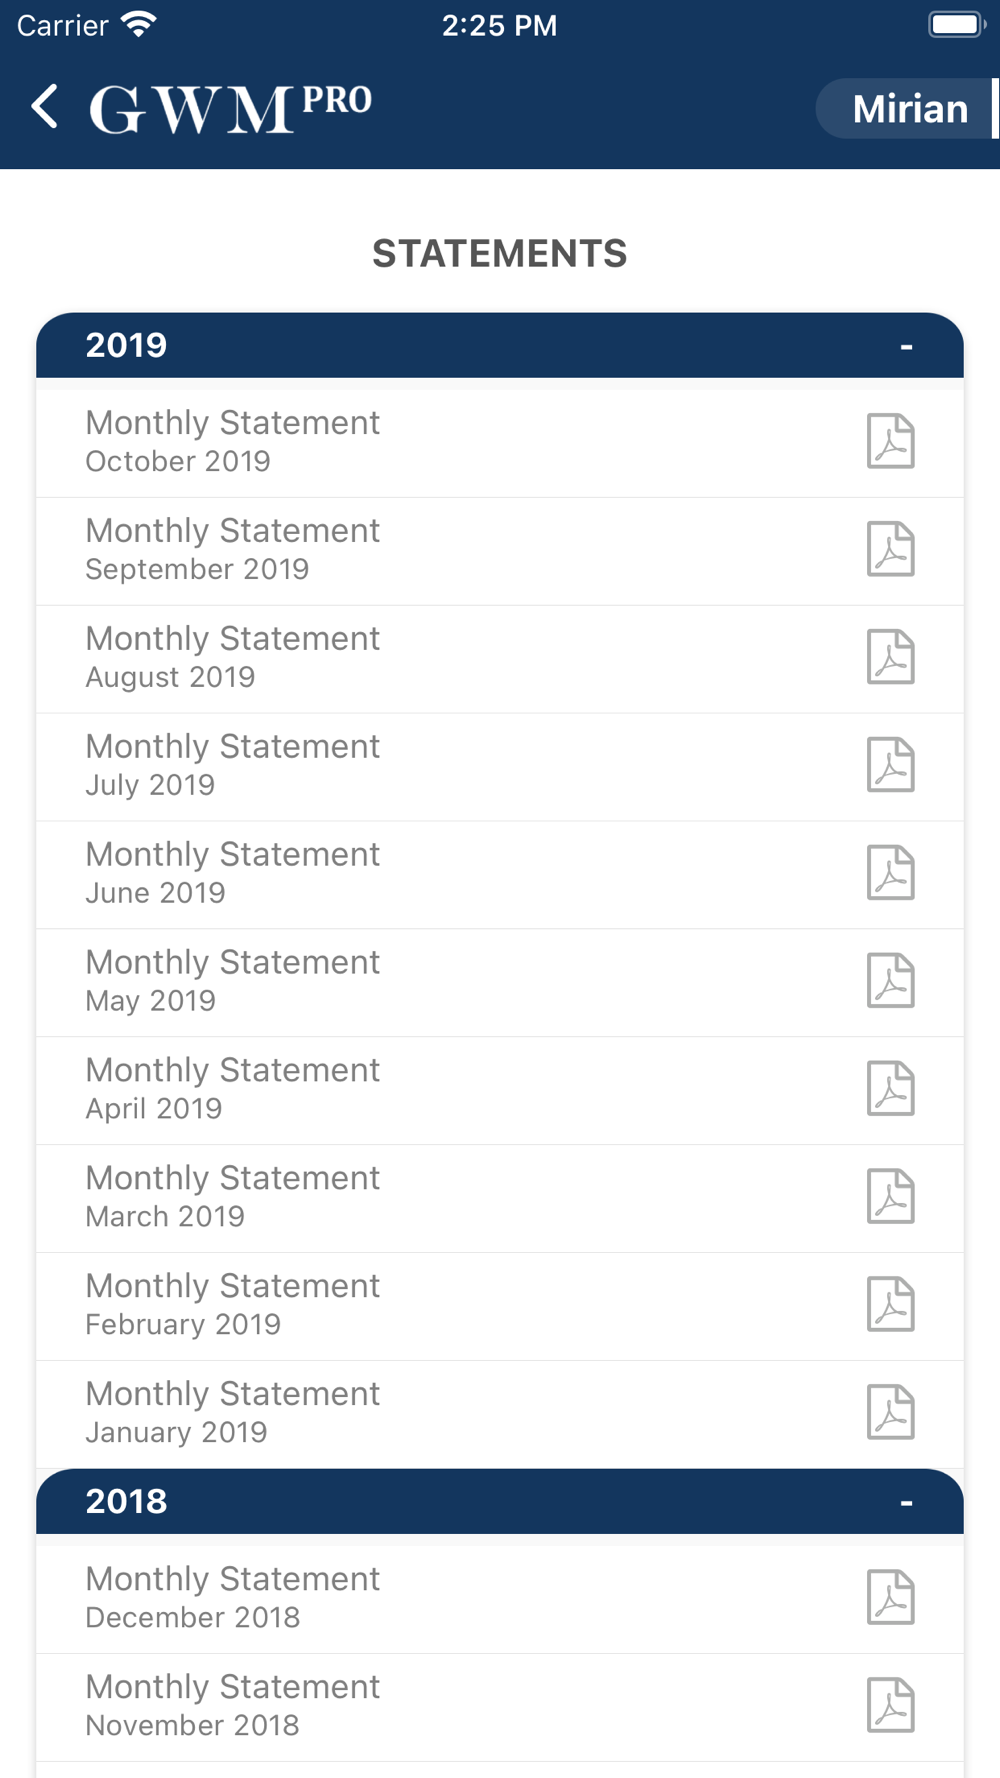
Task: Open Monthly Statement January 2019 entry
Action: tap(500, 1414)
